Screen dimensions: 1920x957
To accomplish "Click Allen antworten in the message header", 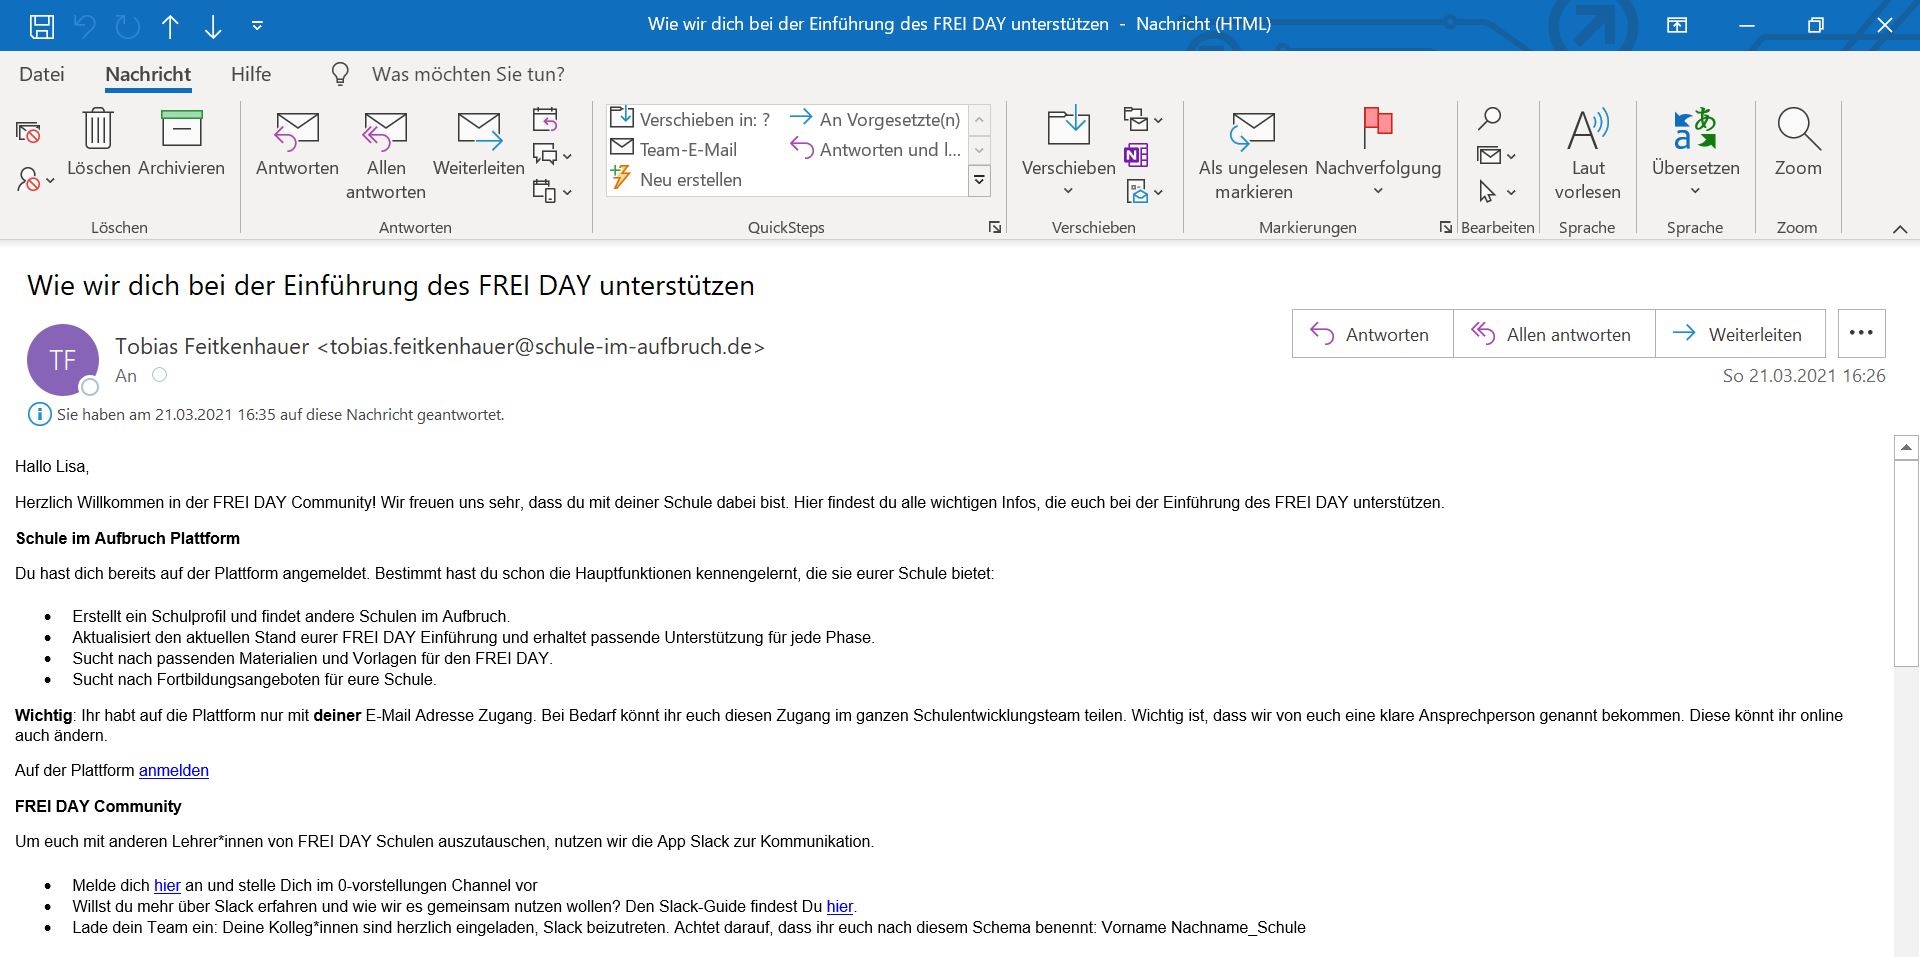I will point(1554,334).
